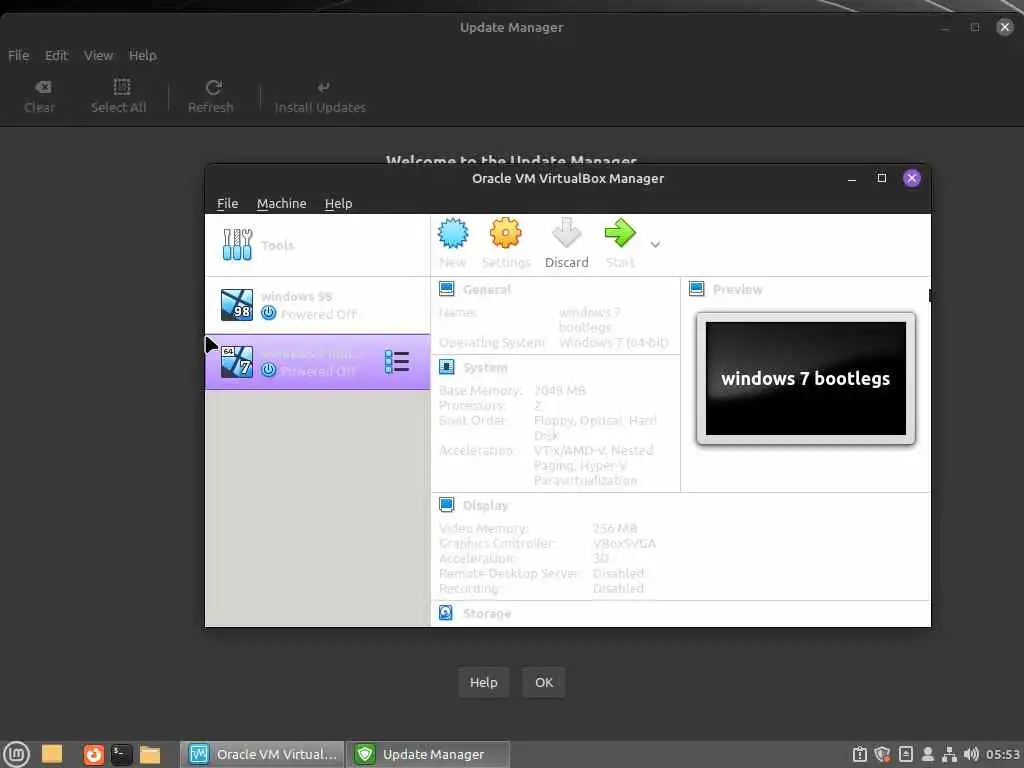Click the OK button in Update Manager

pyautogui.click(x=544, y=682)
